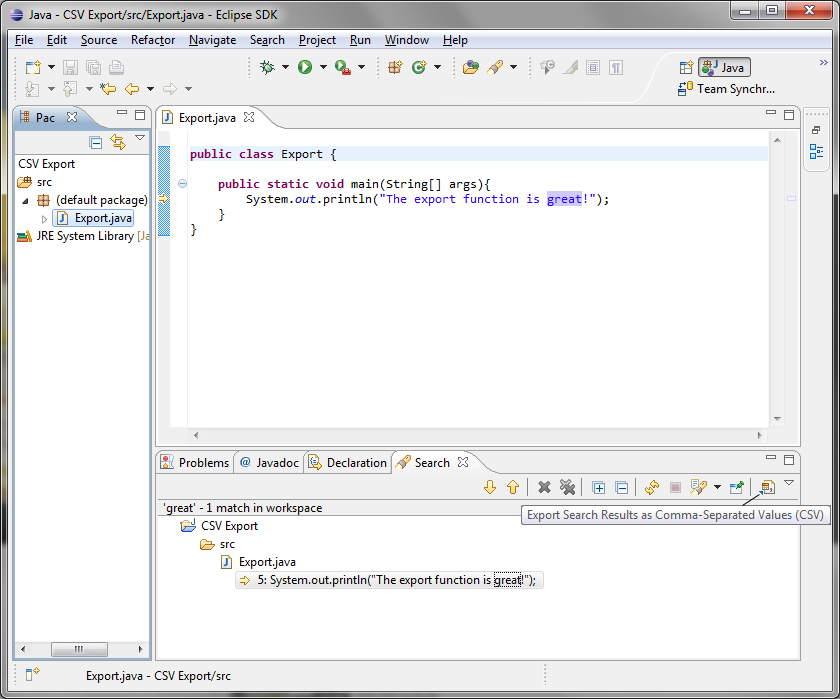Collapse all search results
The image size is (840, 699).
click(x=621, y=487)
